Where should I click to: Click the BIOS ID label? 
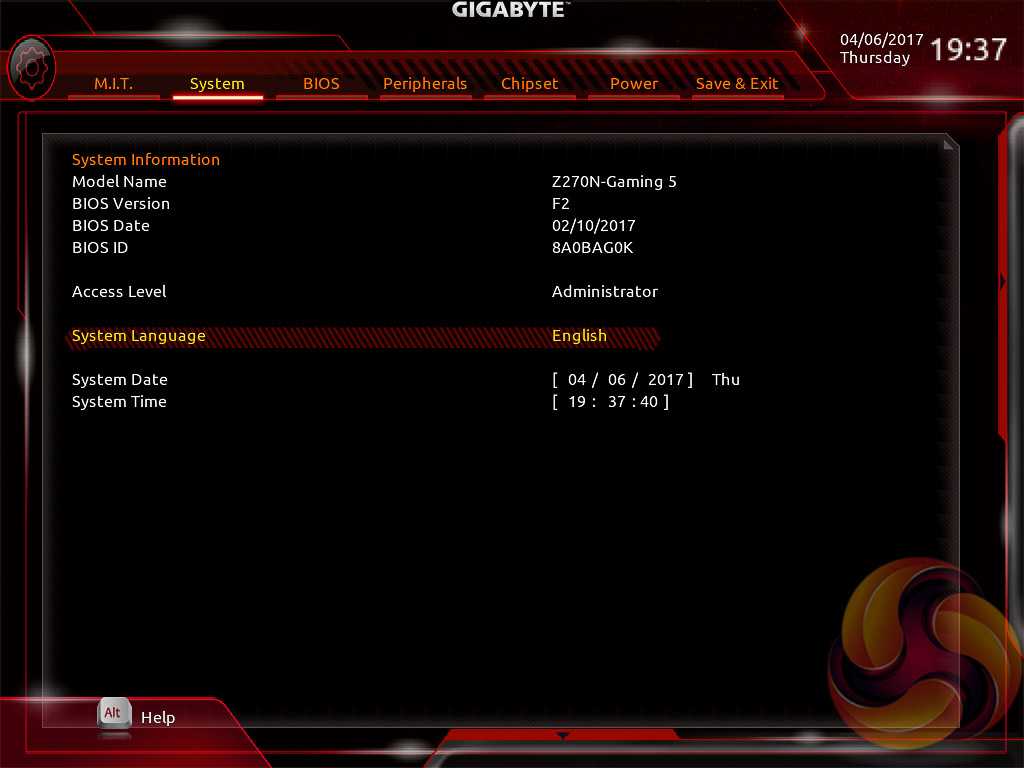click(x=100, y=248)
